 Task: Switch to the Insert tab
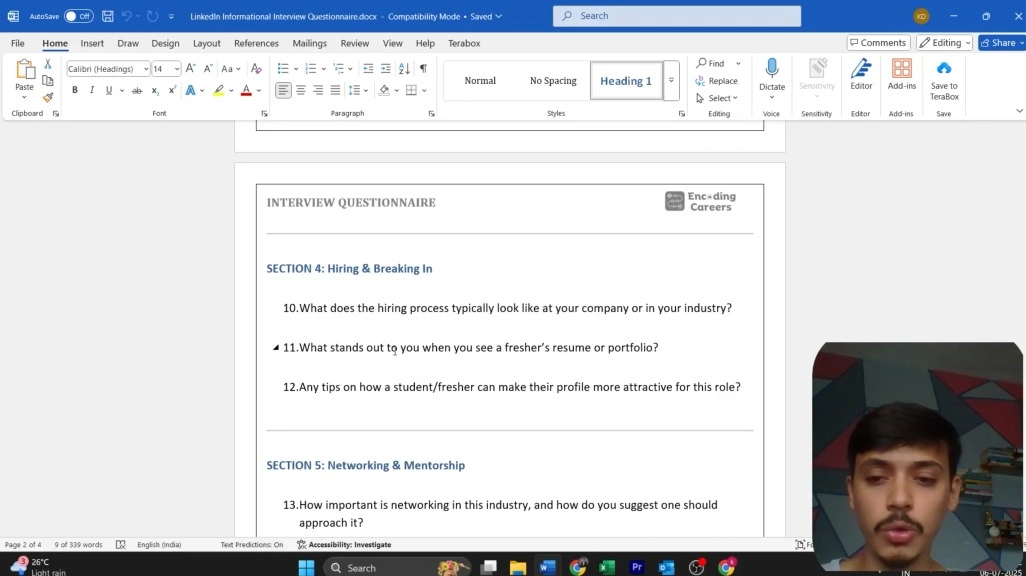click(92, 43)
